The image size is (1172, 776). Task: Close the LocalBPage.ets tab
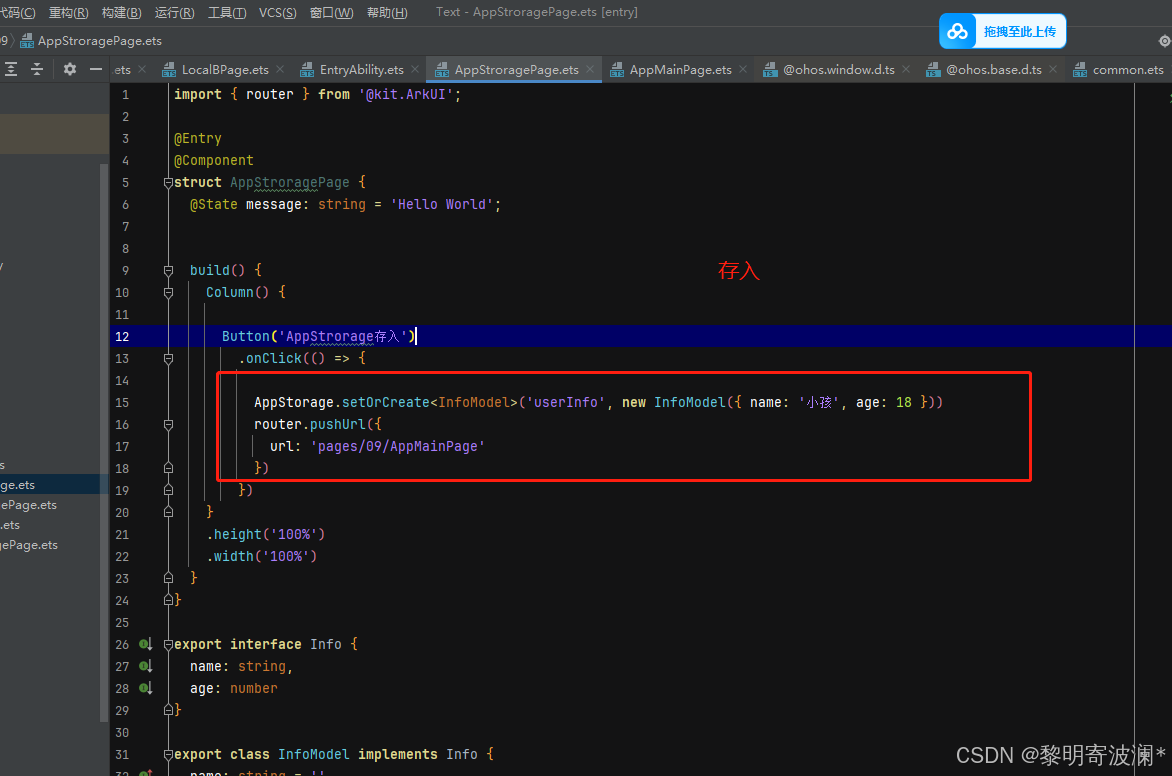pyautogui.click(x=280, y=69)
